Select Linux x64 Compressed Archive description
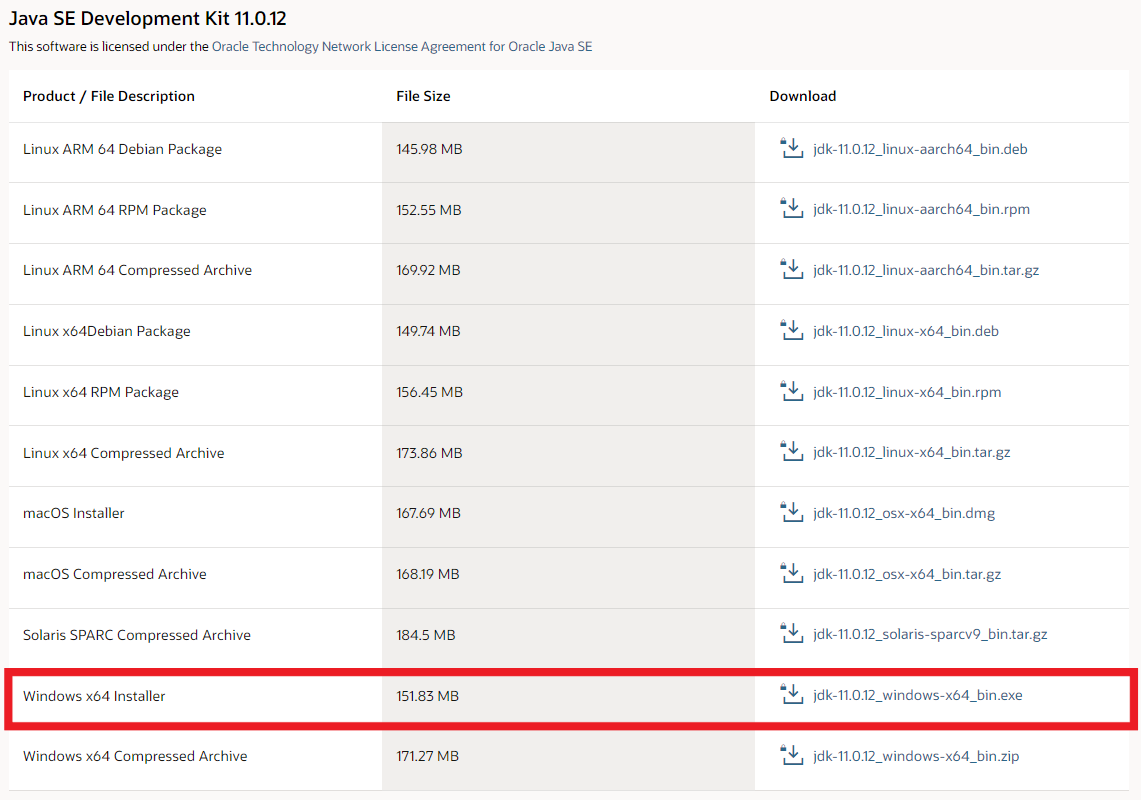This screenshot has height=800, width=1141. (x=124, y=453)
